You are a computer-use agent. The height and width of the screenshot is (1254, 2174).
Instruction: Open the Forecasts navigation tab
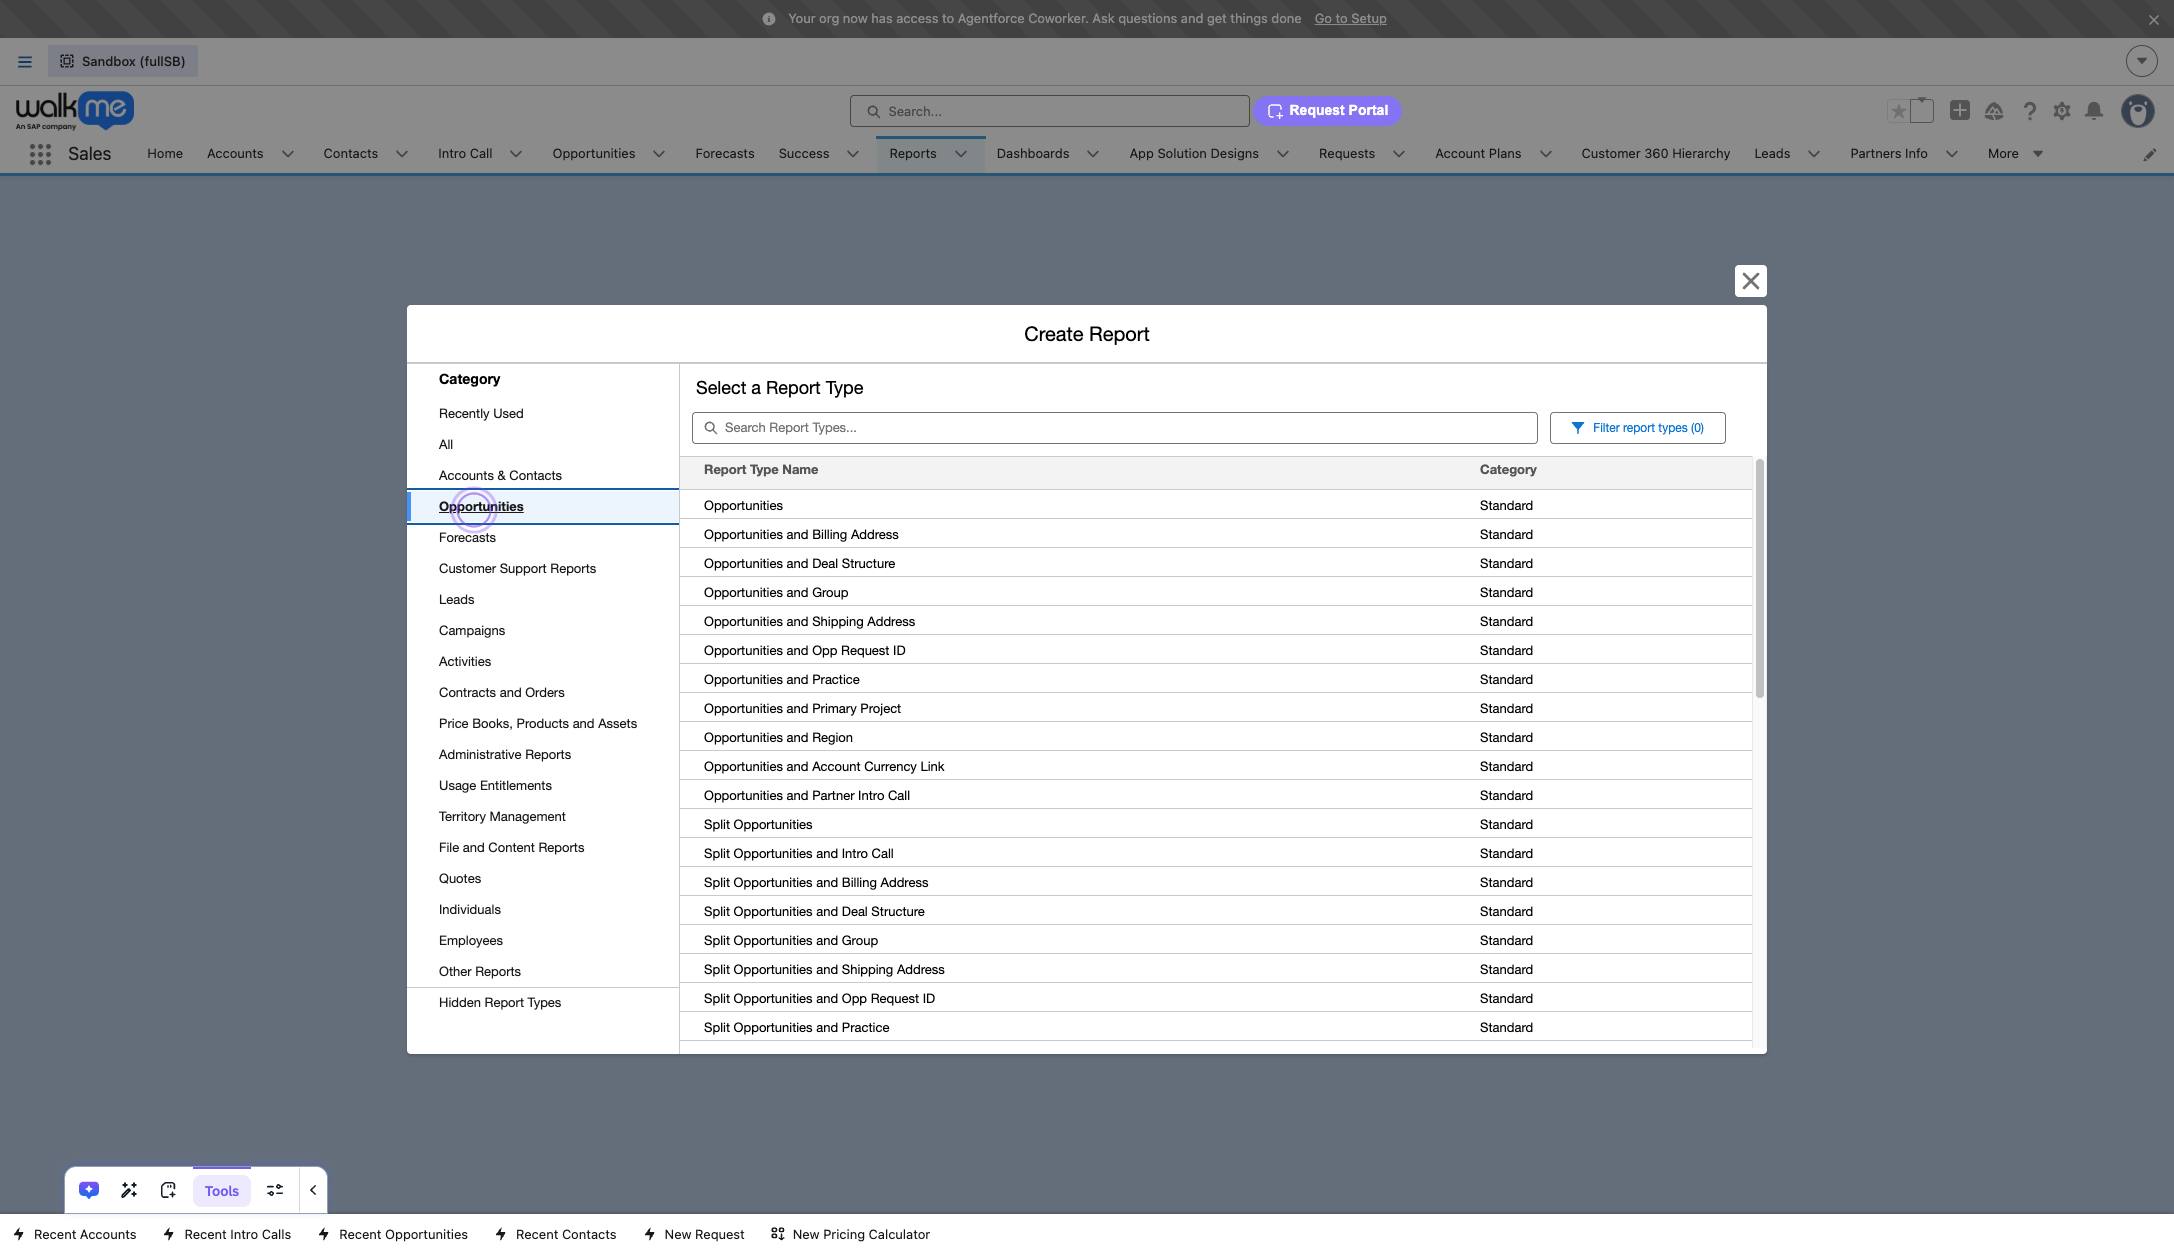pos(725,154)
